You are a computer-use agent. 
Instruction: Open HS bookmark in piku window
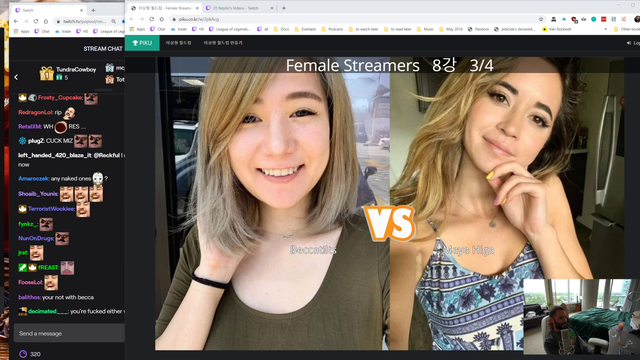pos(198,29)
